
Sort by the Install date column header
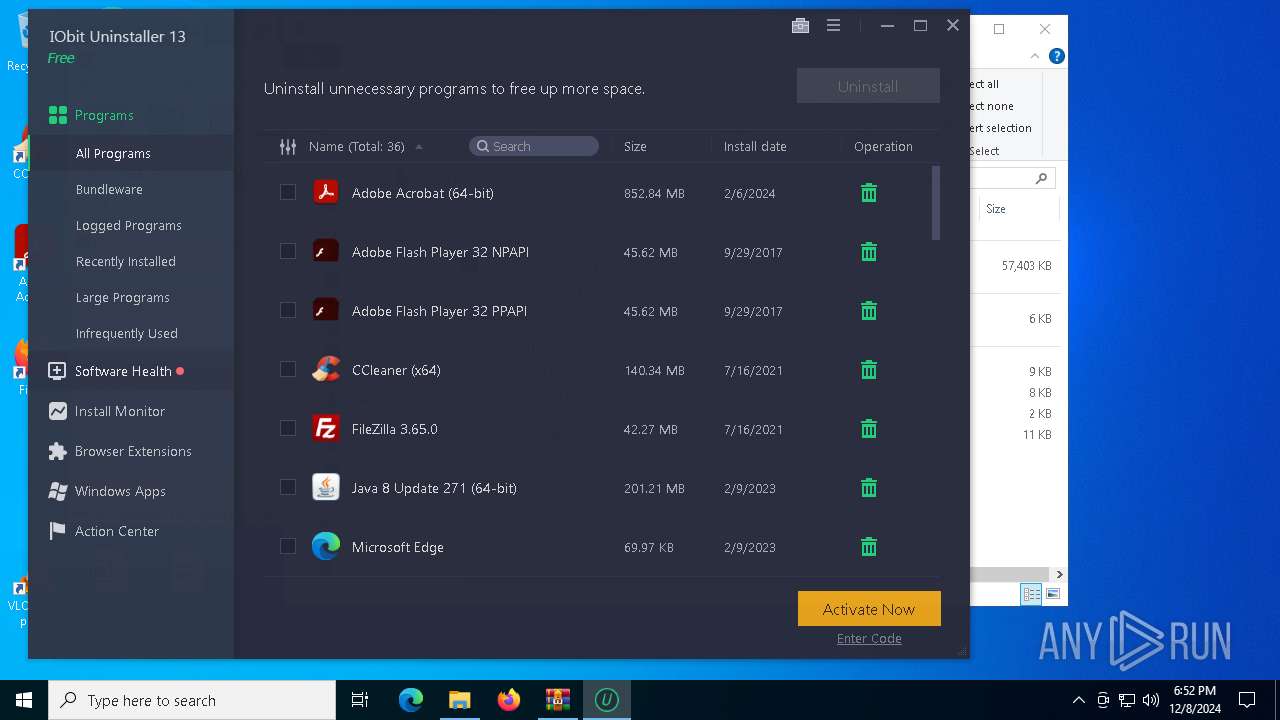coord(755,146)
